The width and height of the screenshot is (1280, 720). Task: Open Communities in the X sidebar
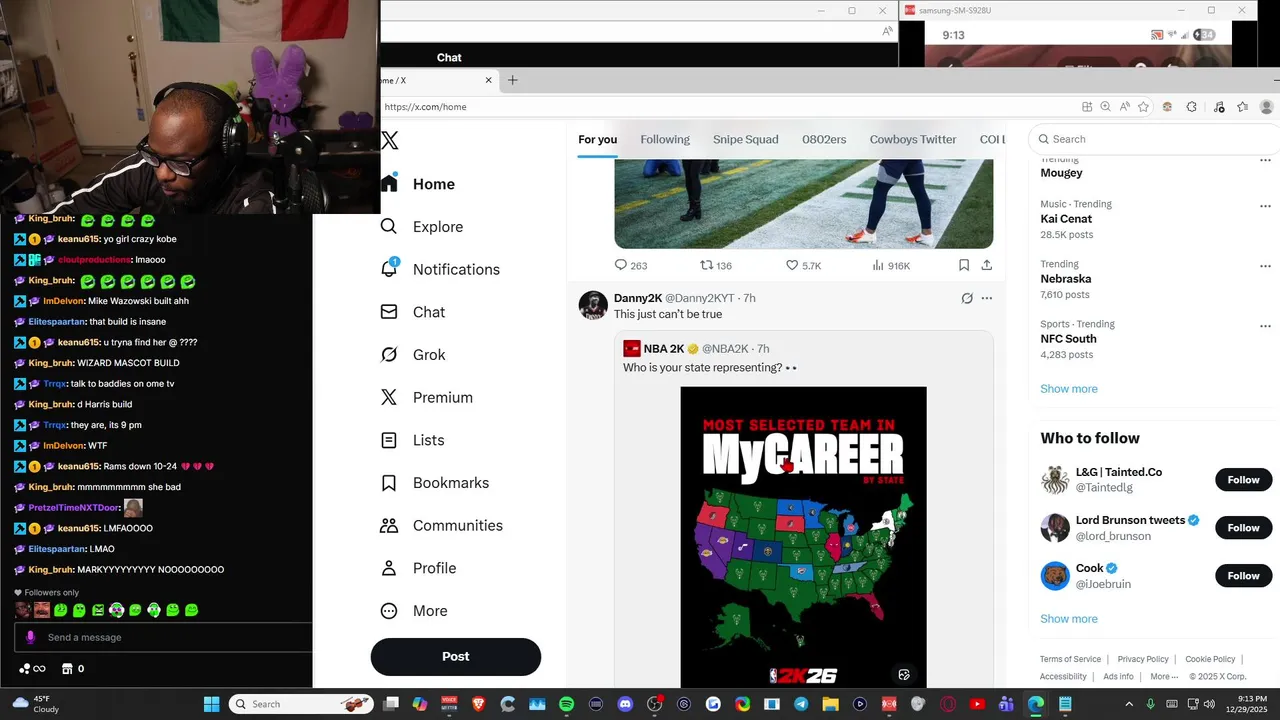(442, 525)
